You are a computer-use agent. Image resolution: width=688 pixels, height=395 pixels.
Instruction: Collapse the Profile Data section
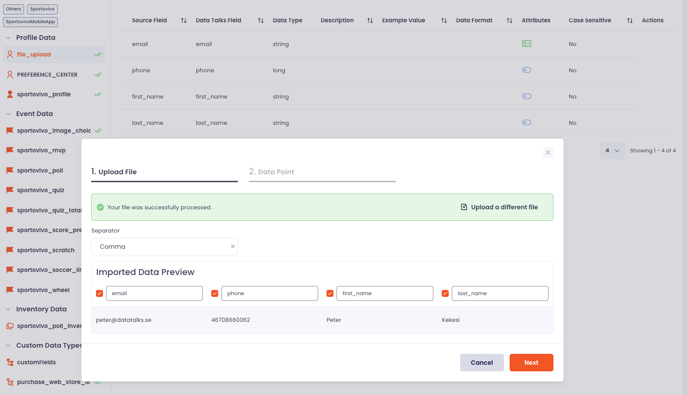8,38
